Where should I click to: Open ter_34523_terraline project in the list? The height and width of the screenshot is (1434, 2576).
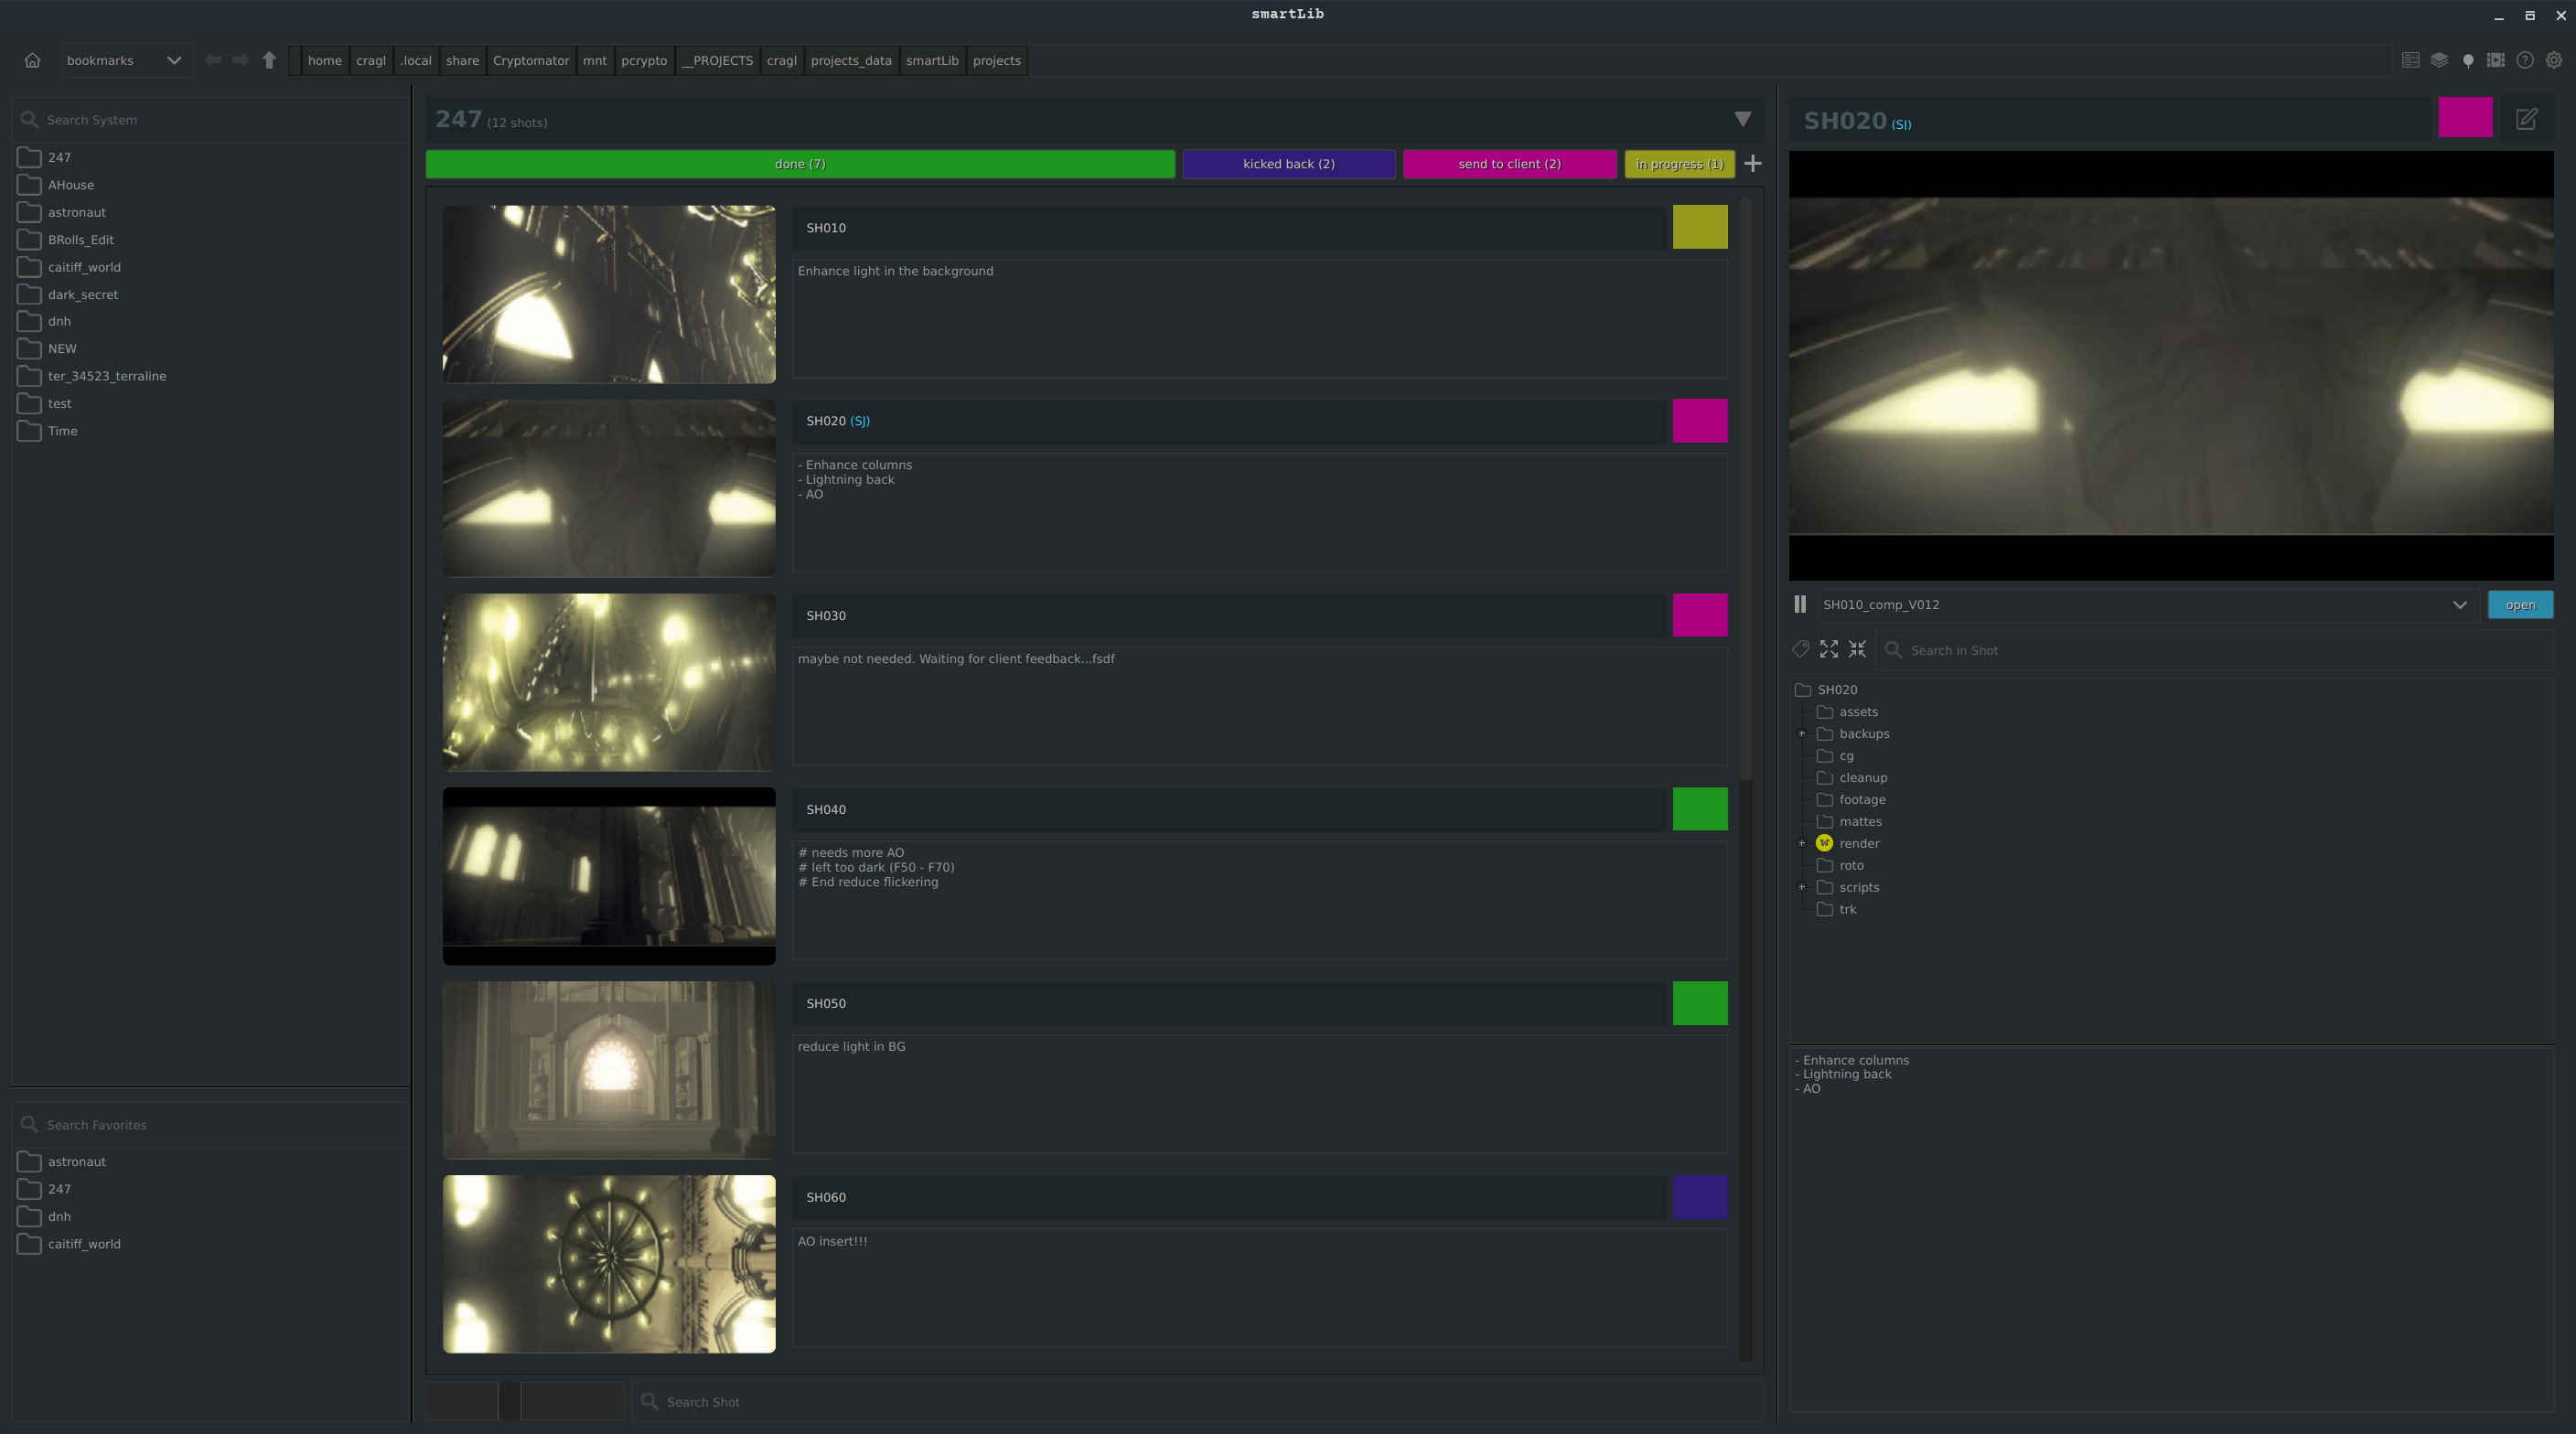[107, 376]
